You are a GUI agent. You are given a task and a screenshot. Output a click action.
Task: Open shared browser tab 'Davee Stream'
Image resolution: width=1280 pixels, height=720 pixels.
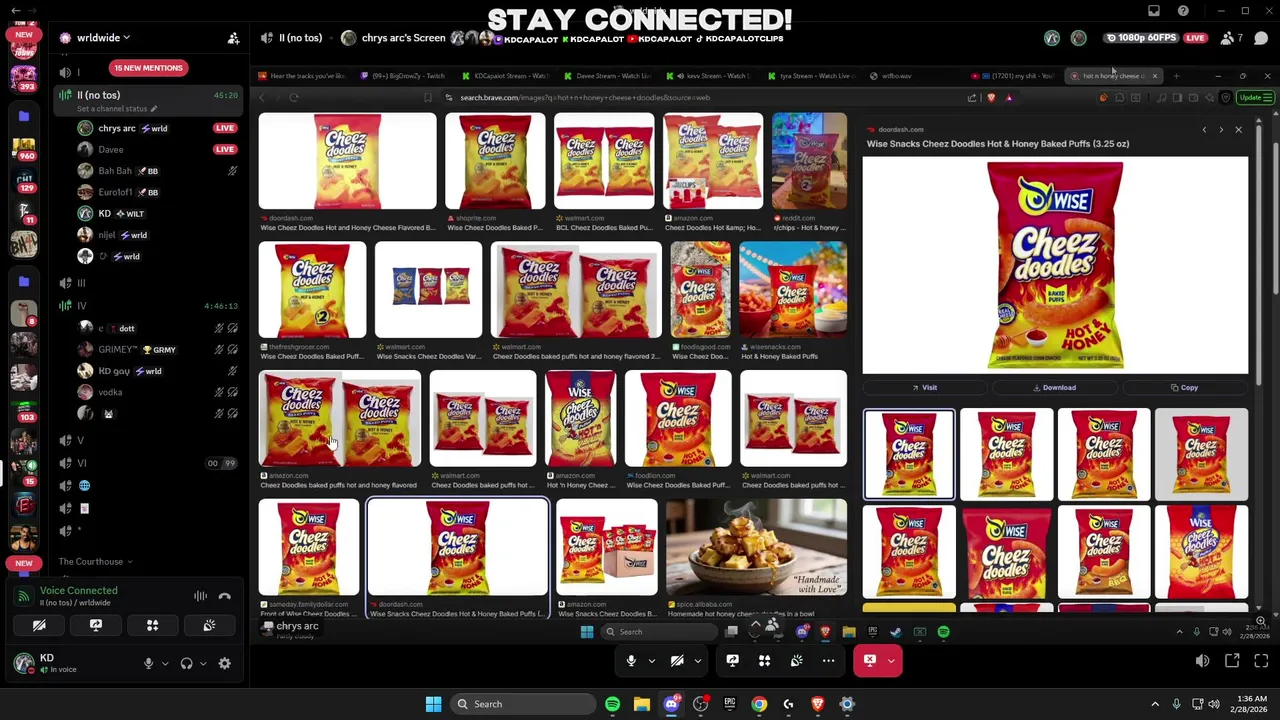pyautogui.click(x=607, y=76)
